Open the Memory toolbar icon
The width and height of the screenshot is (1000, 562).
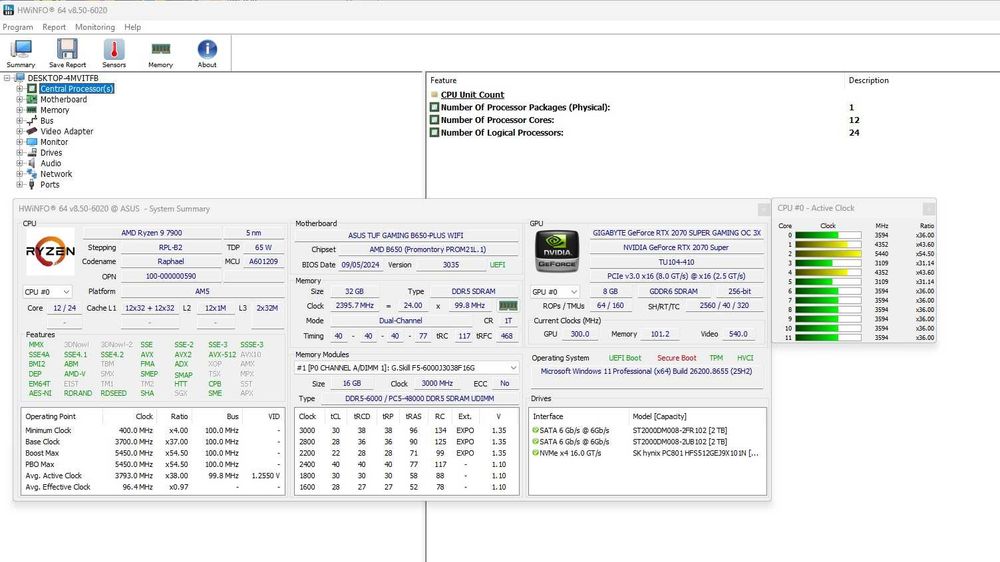pos(161,49)
